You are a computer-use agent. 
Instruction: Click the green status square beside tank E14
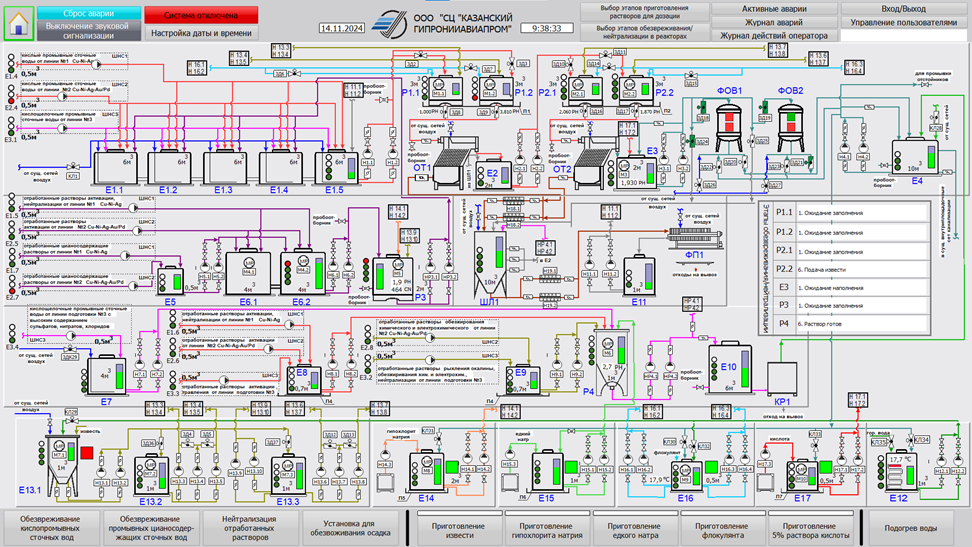pos(452,468)
